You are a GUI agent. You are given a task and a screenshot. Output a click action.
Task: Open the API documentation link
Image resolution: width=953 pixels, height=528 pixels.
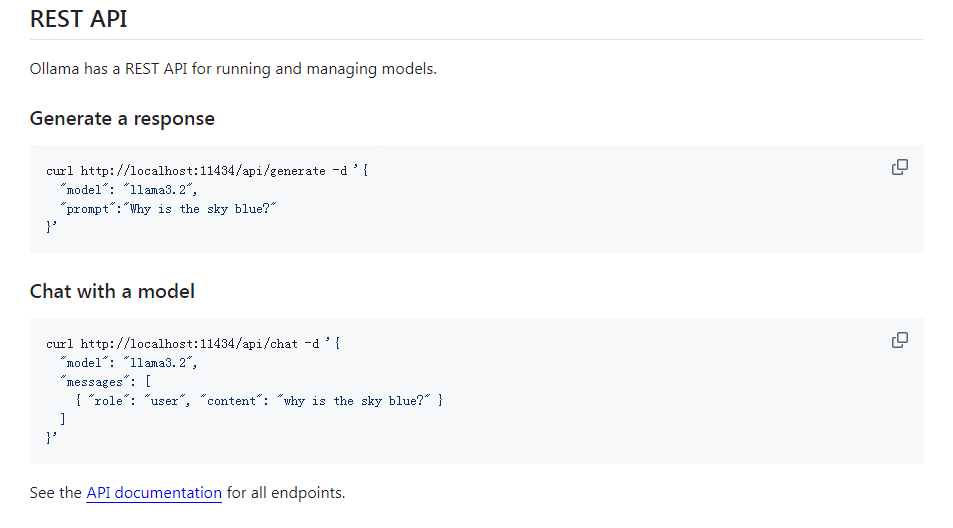pos(154,492)
